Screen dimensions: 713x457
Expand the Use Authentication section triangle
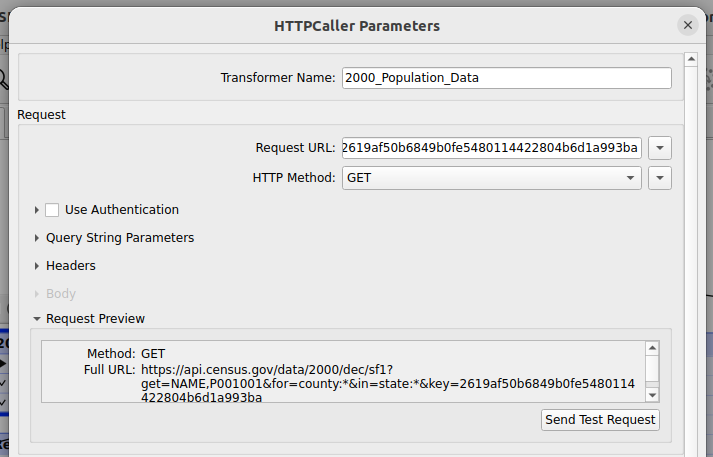37,210
